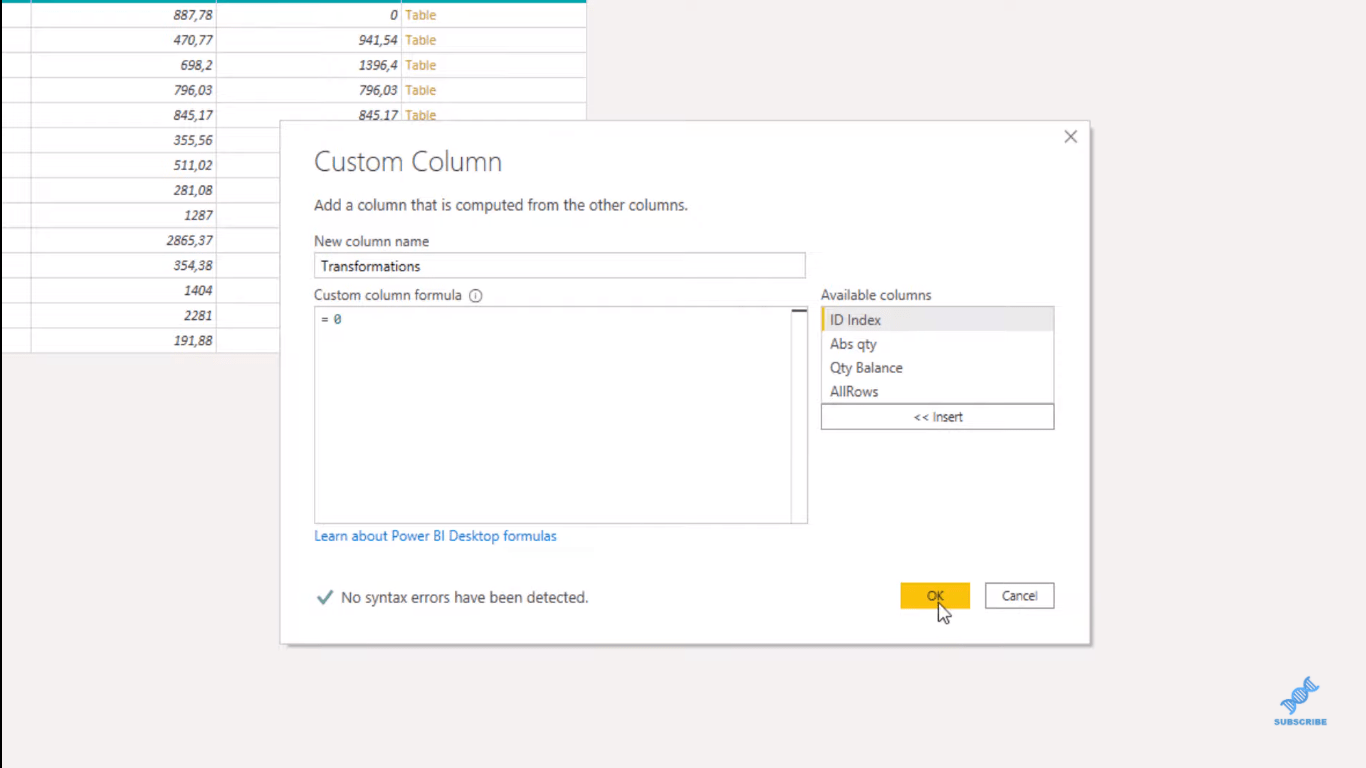The height and width of the screenshot is (768, 1366).
Task: Select Abs qty in Available columns
Action: point(937,344)
